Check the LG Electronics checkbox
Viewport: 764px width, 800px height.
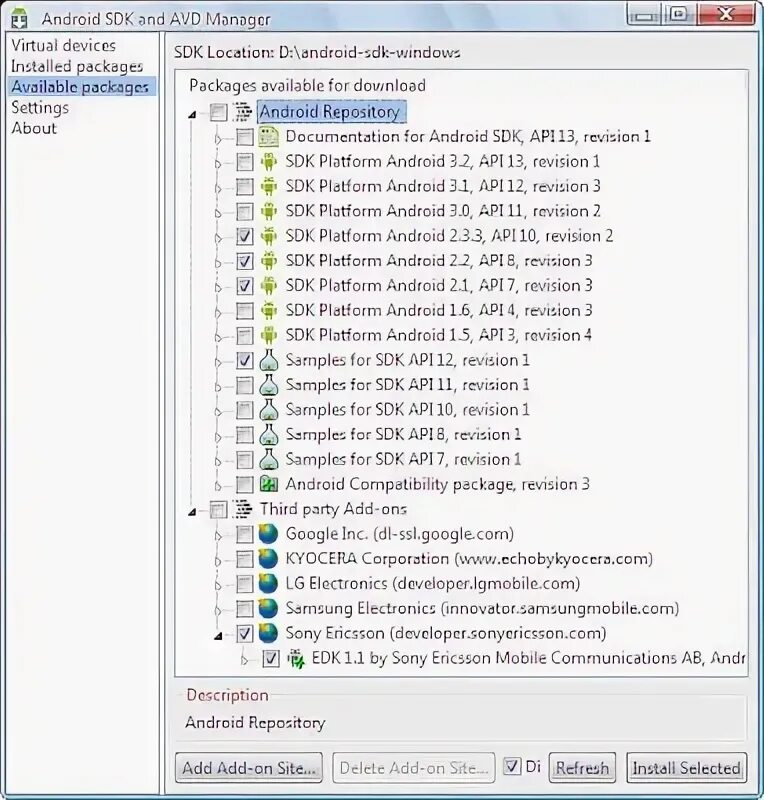coord(244,584)
